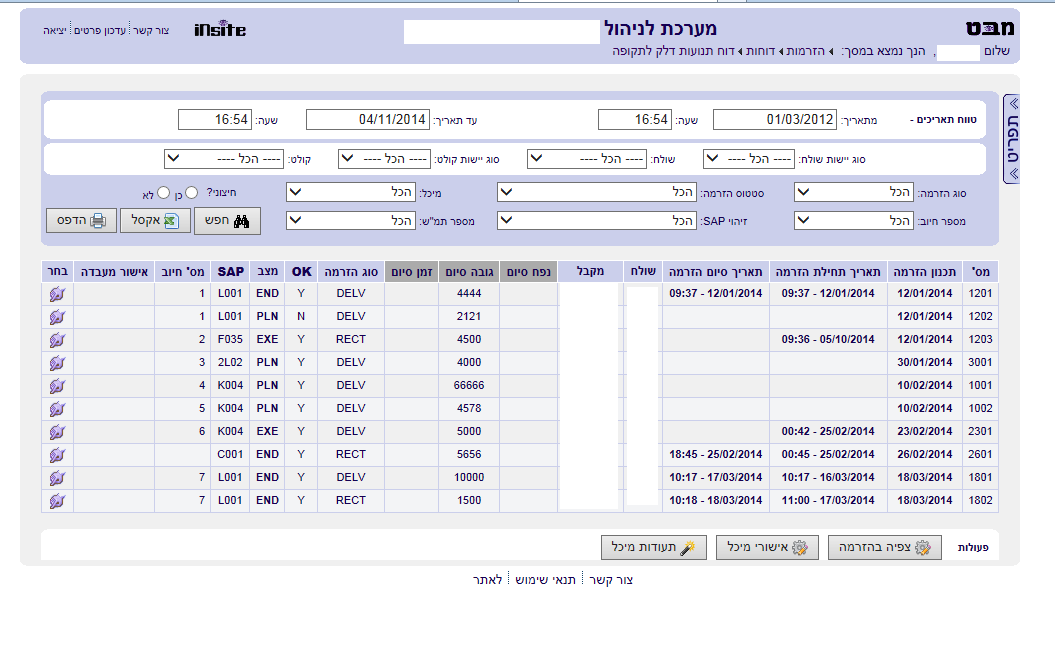The height and width of the screenshot is (656, 1055).
Task: Export results with אקסל button
Action: point(155,221)
